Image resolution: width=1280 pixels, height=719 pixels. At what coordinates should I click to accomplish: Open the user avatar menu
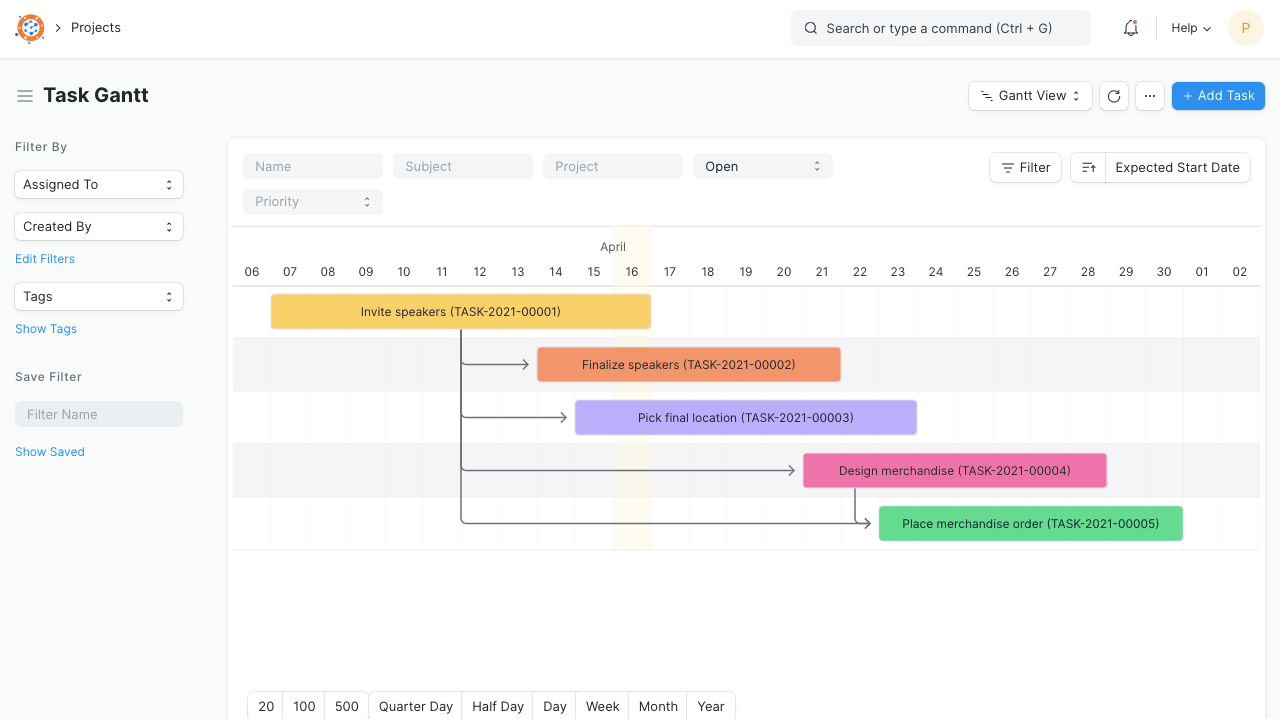(x=1245, y=28)
